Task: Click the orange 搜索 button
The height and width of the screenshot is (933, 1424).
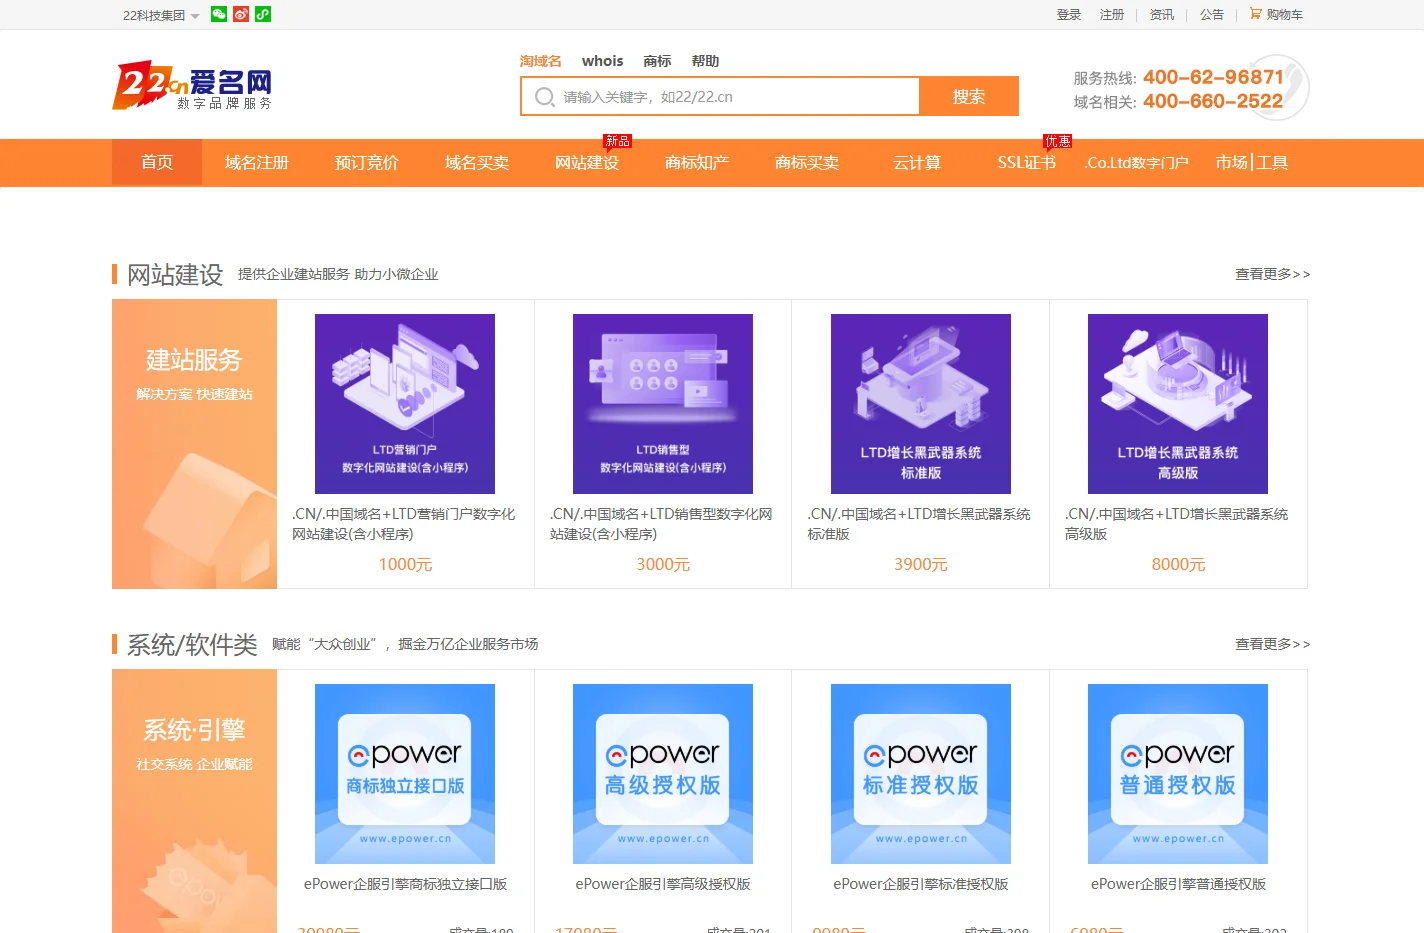Action: pos(969,96)
